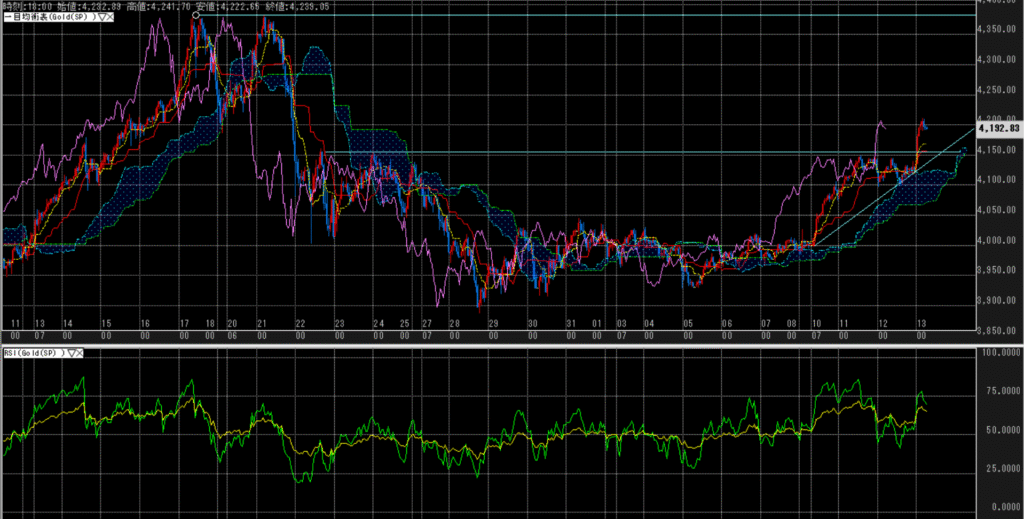Click the date label 29 on time axis
Screen dimensions: 1024x519
click(492, 324)
